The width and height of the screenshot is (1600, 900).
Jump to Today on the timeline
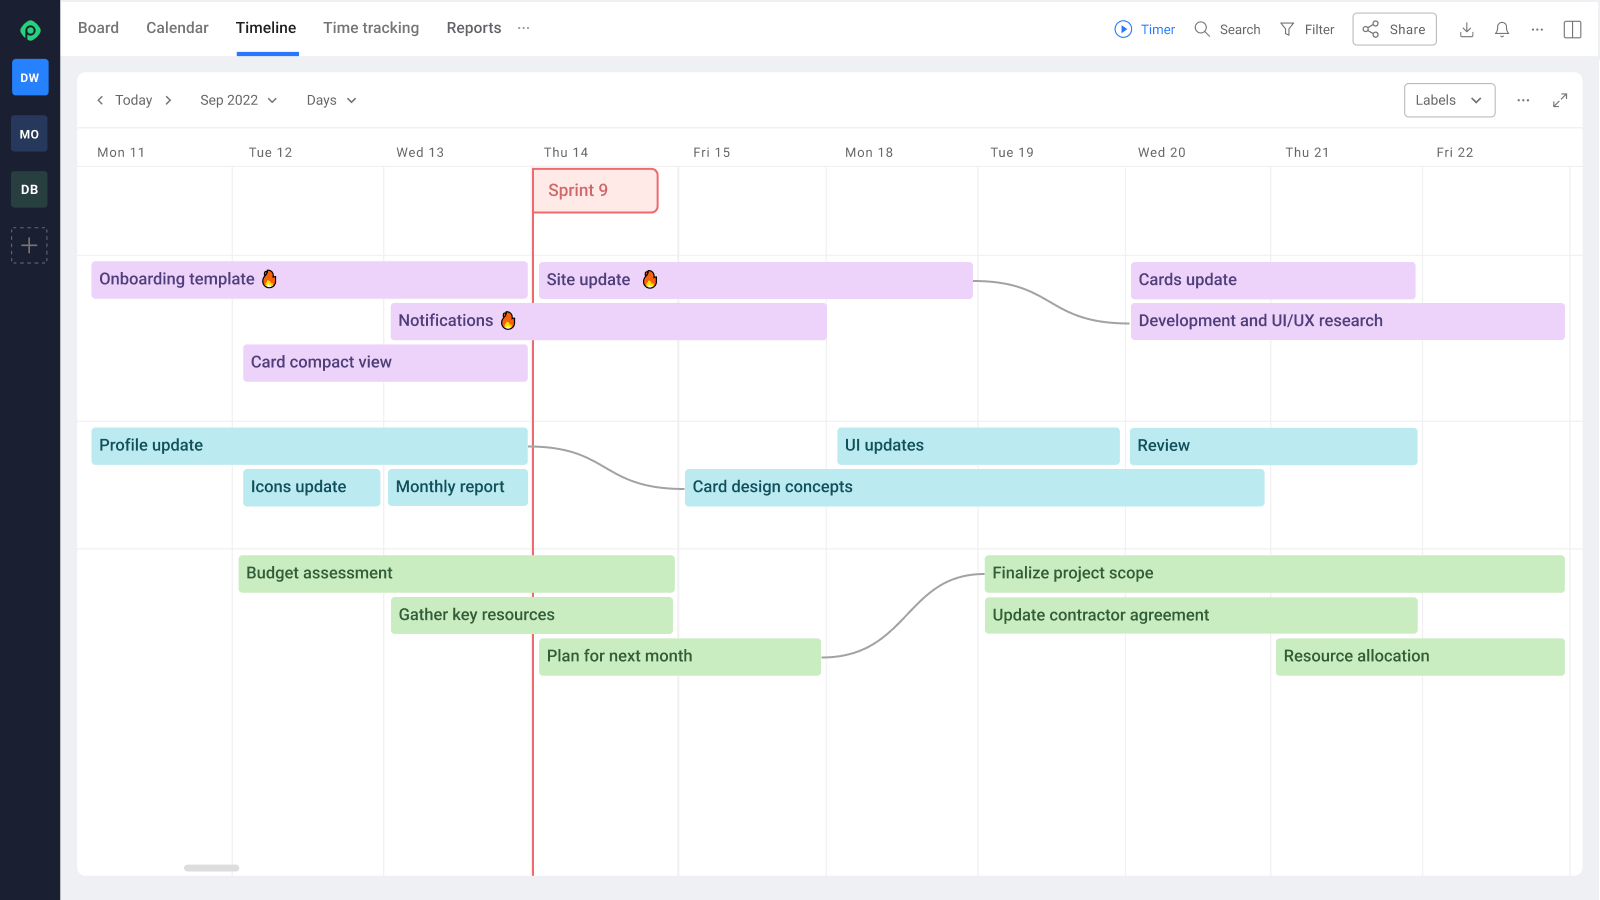tap(134, 100)
